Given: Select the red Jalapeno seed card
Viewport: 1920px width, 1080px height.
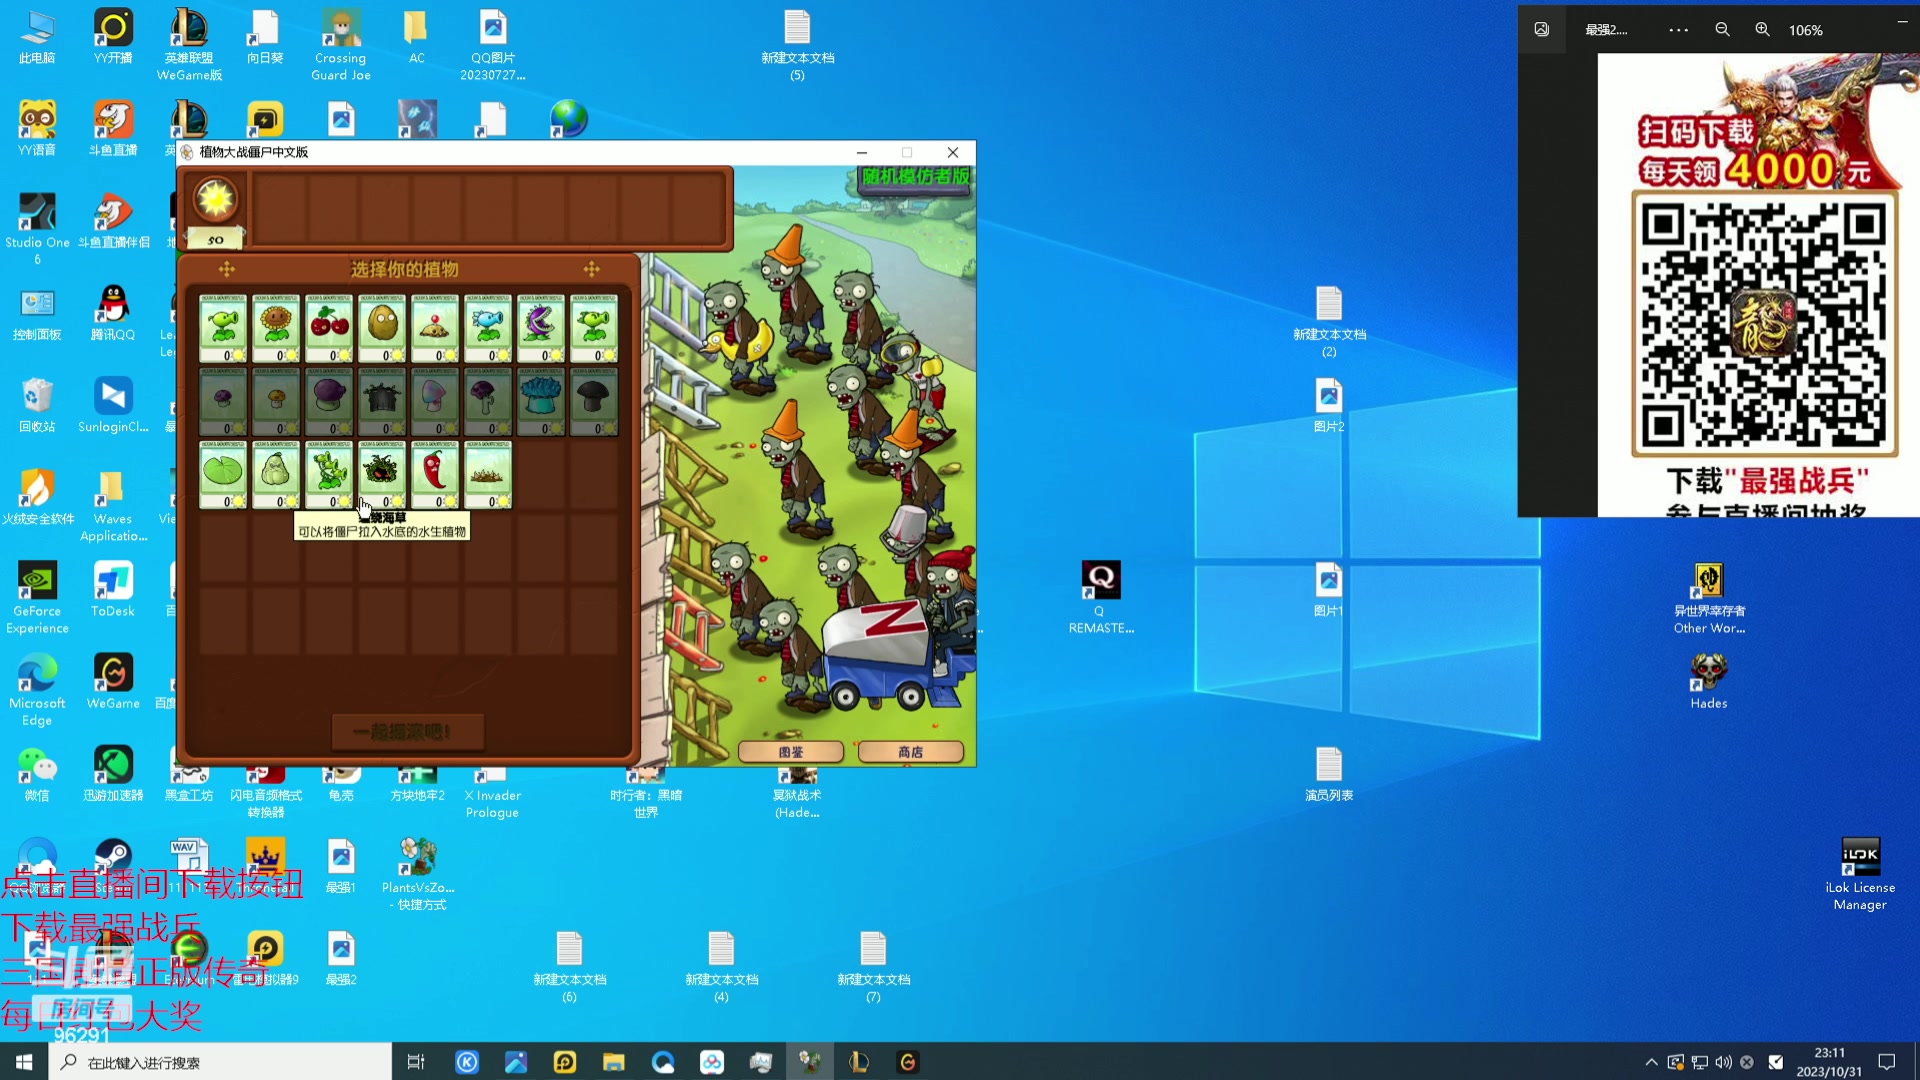Looking at the screenshot, I should [x=435, y=474].
